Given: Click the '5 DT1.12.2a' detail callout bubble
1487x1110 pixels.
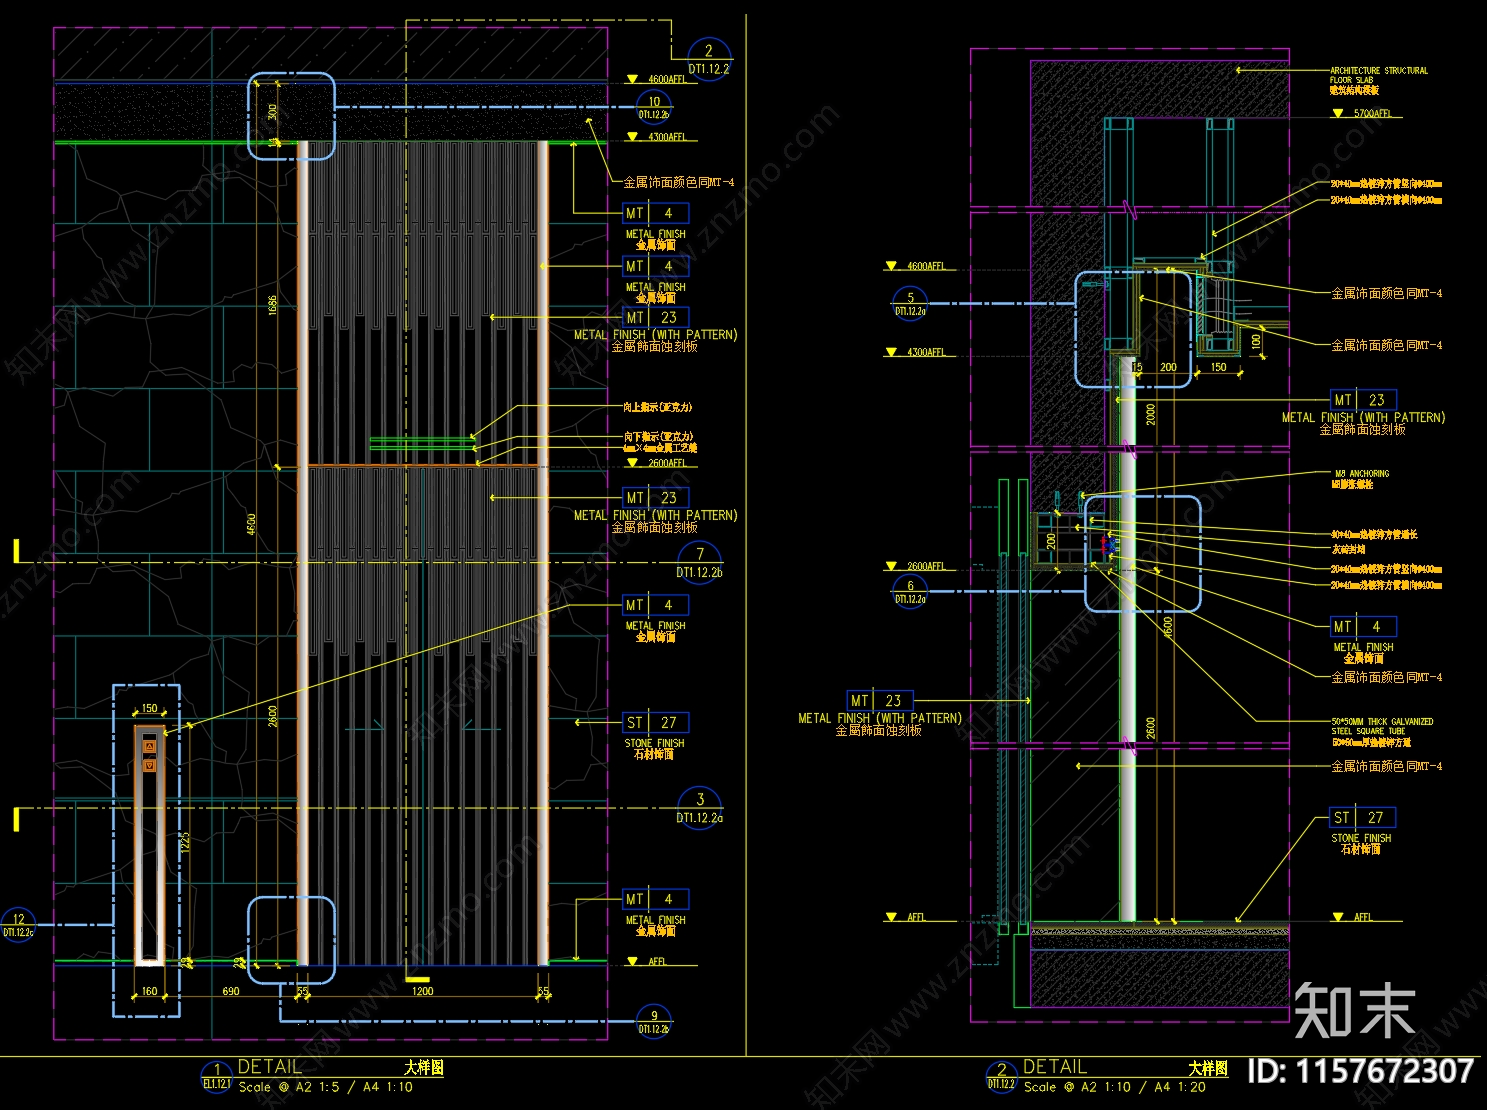Looking at the screenshot, I should click(x=910, y=304).
